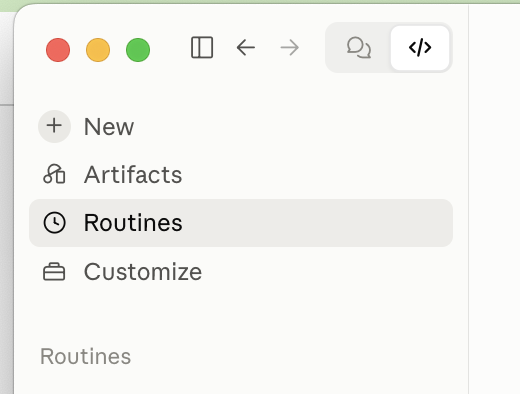Click the gray Routines section heading
The width and height of the screenshot is (520, 394).
tap(86, 356)
